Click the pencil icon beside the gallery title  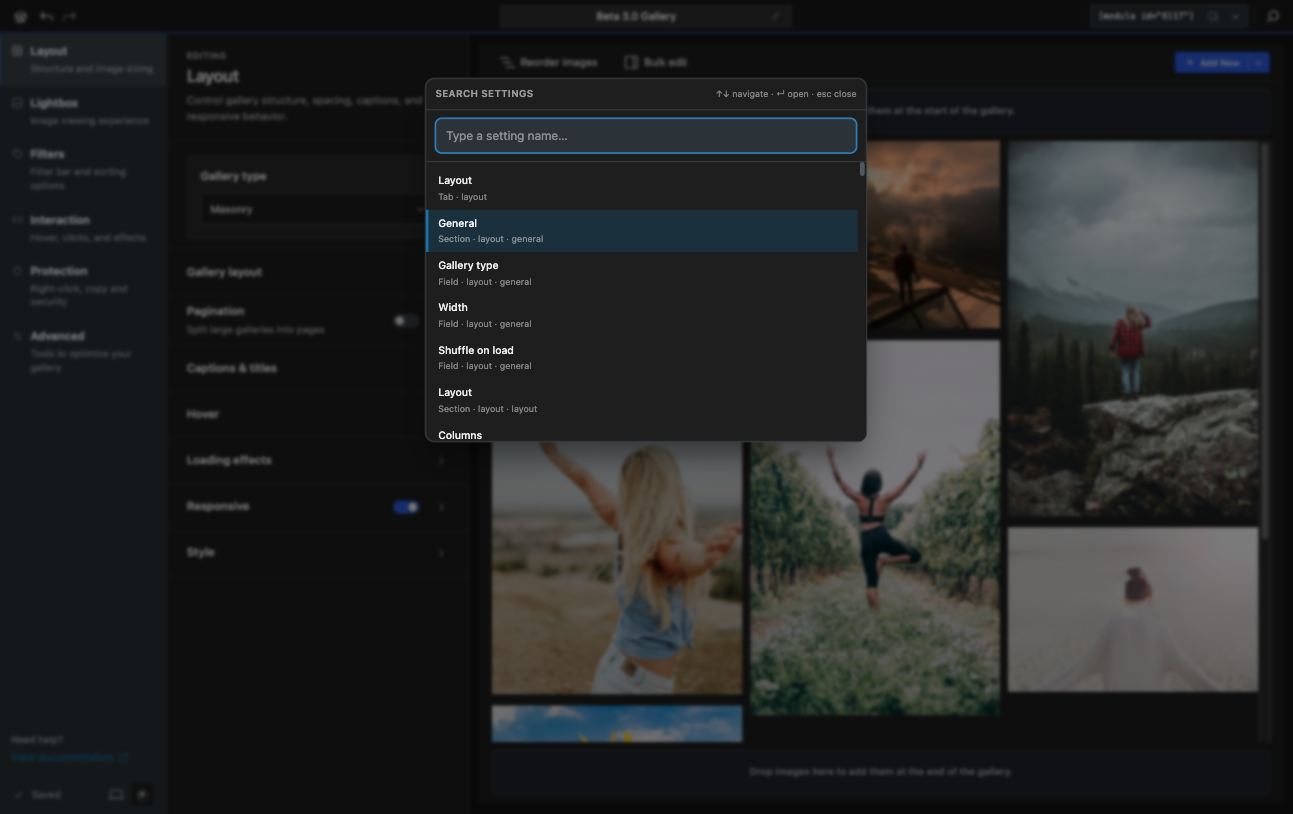(x=775, y=16)
